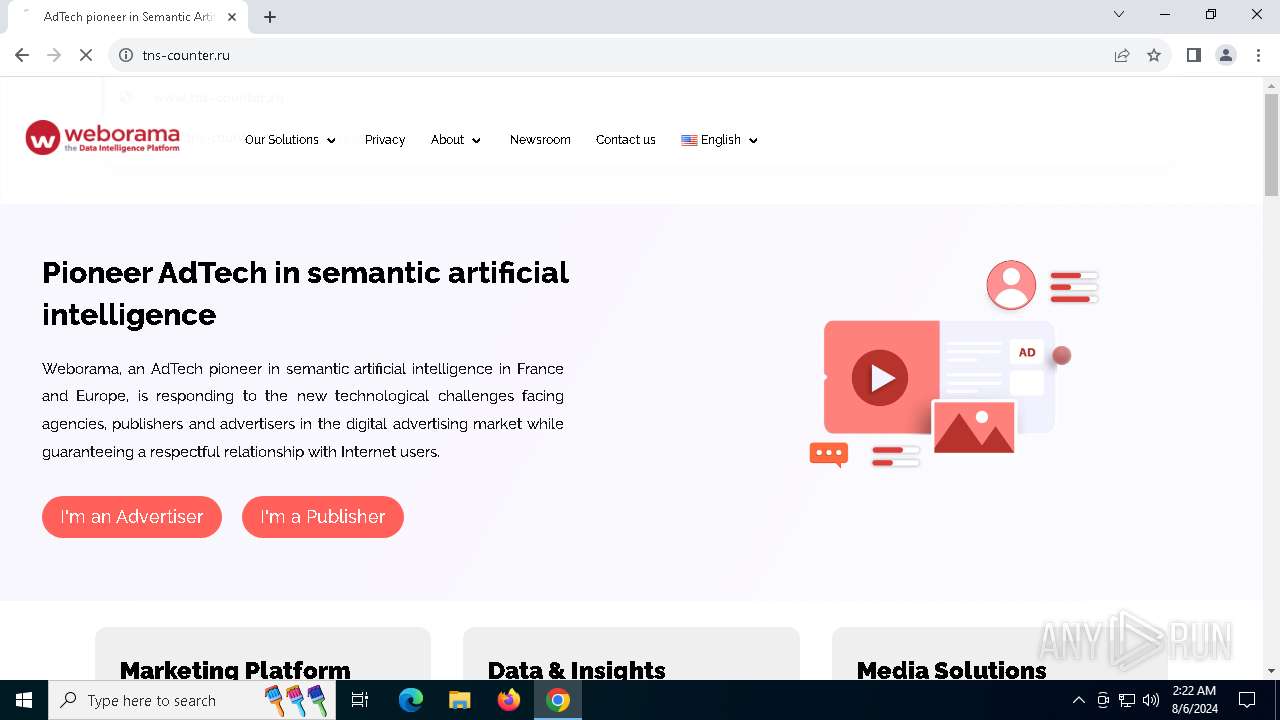1280x720 pixels.
Task: Click the page vertical scrollbar thumb
Action: coord(1271,145)
